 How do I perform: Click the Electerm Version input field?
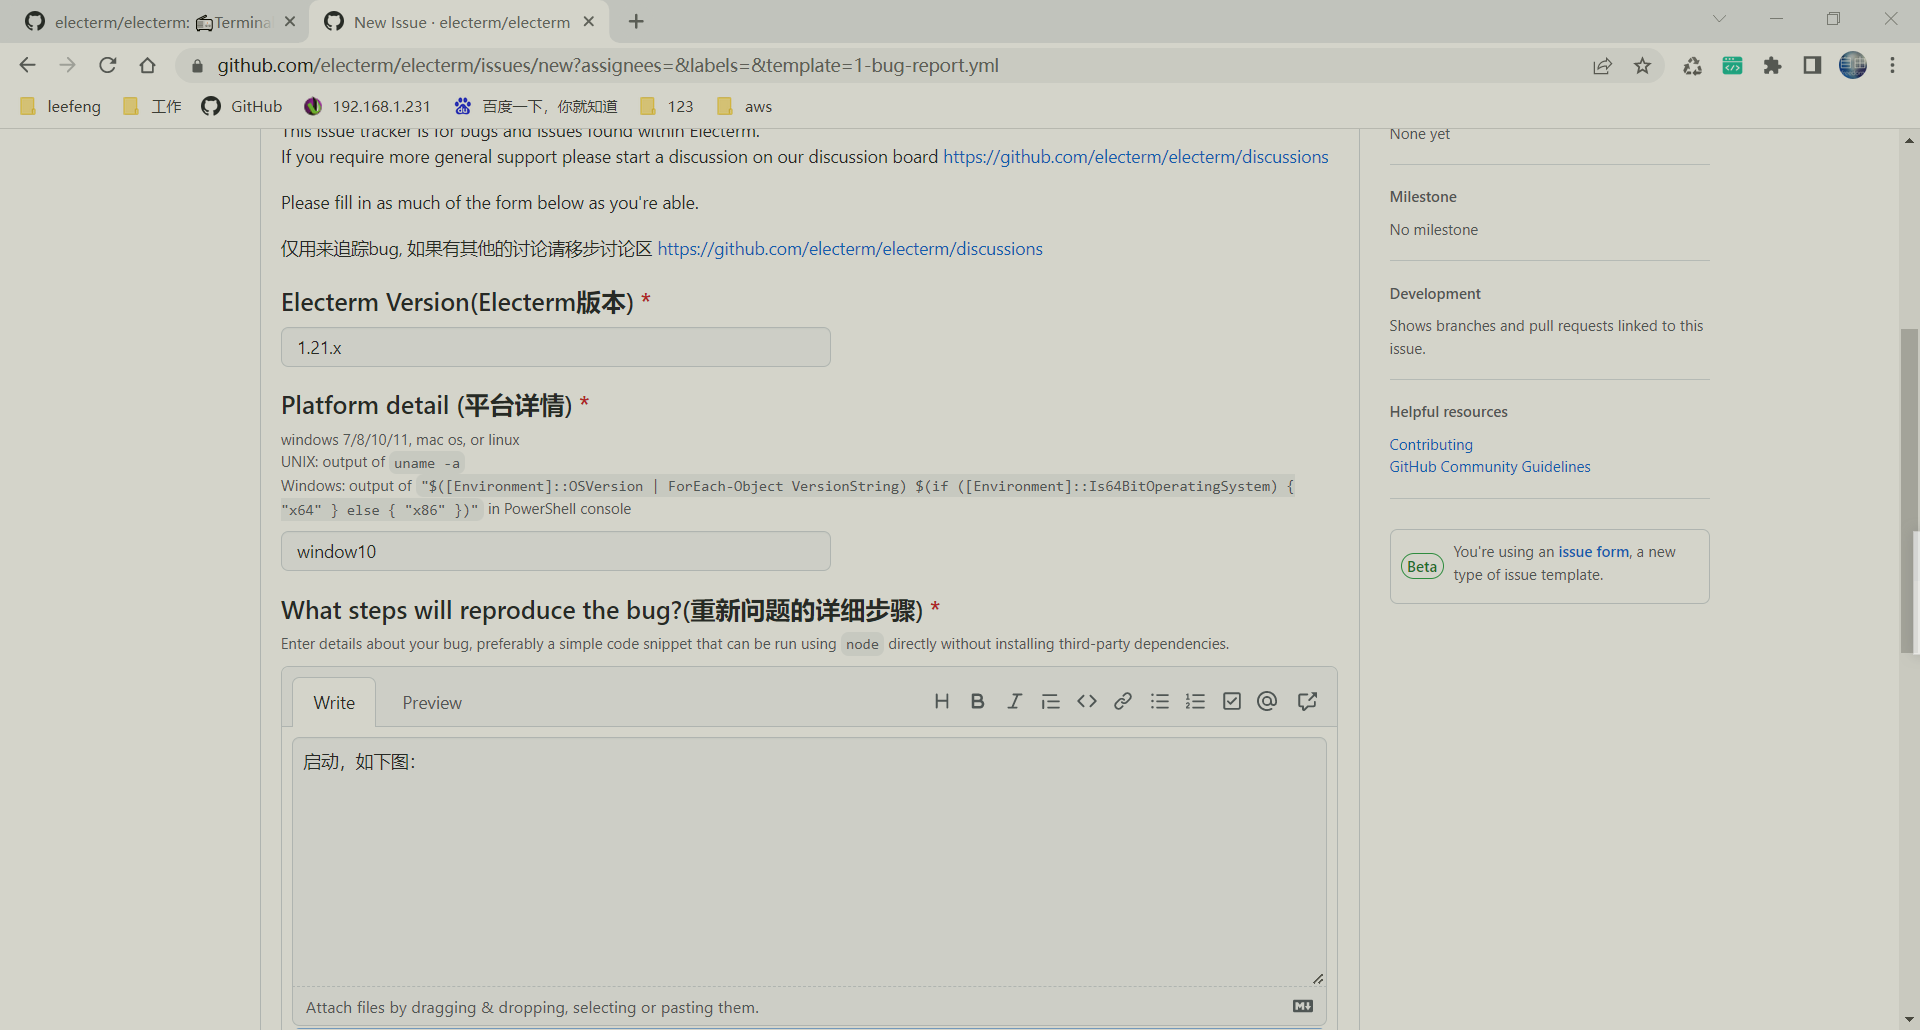[x=555, y=347]
